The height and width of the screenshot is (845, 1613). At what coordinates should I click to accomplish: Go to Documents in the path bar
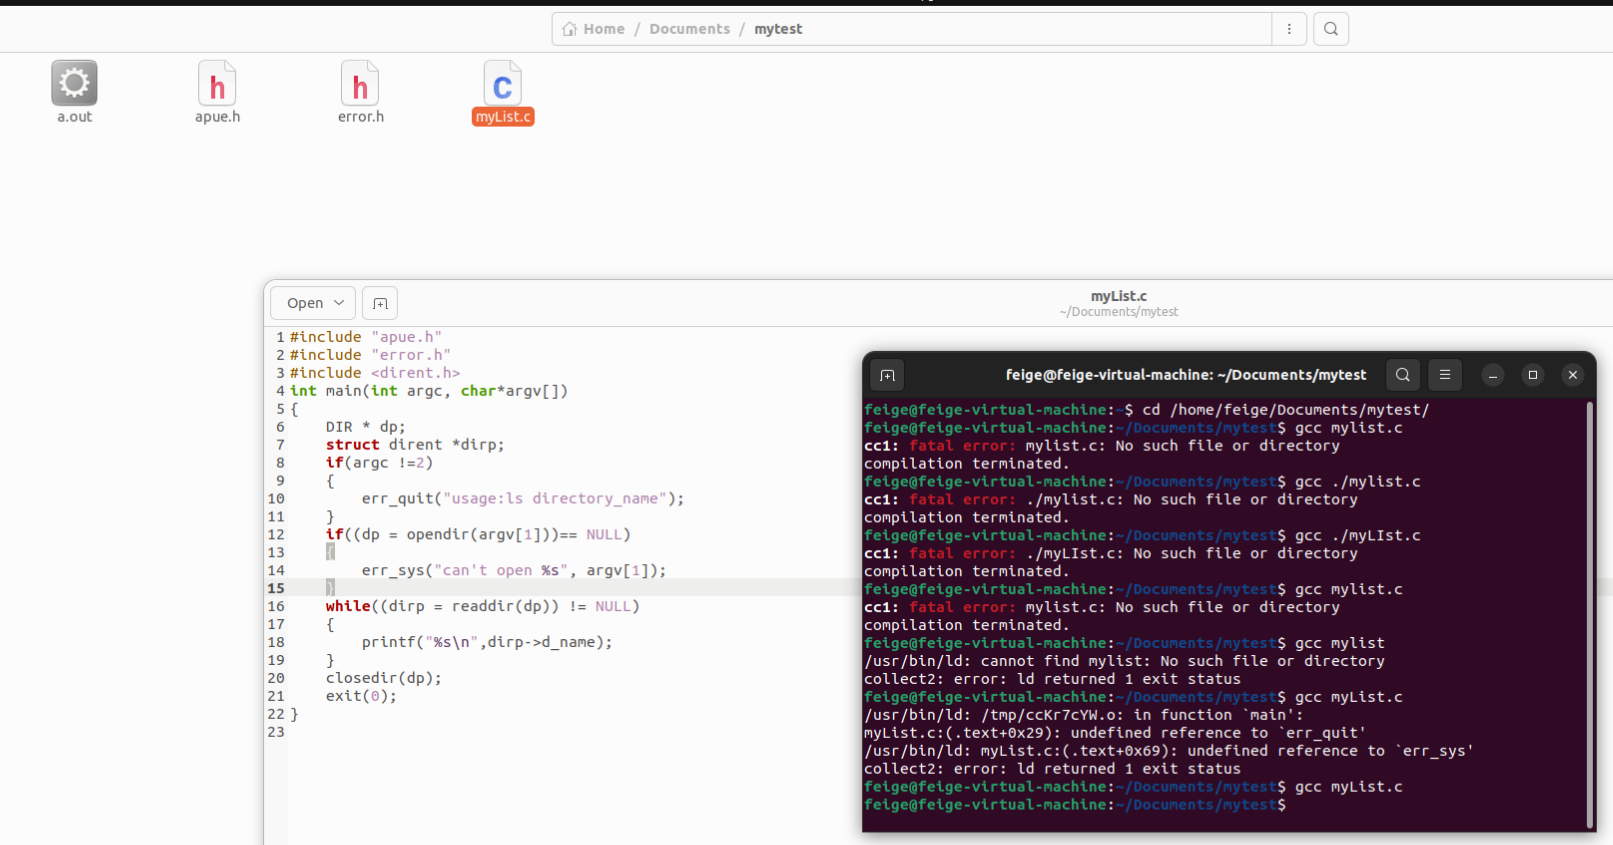(x=690, y=29)
